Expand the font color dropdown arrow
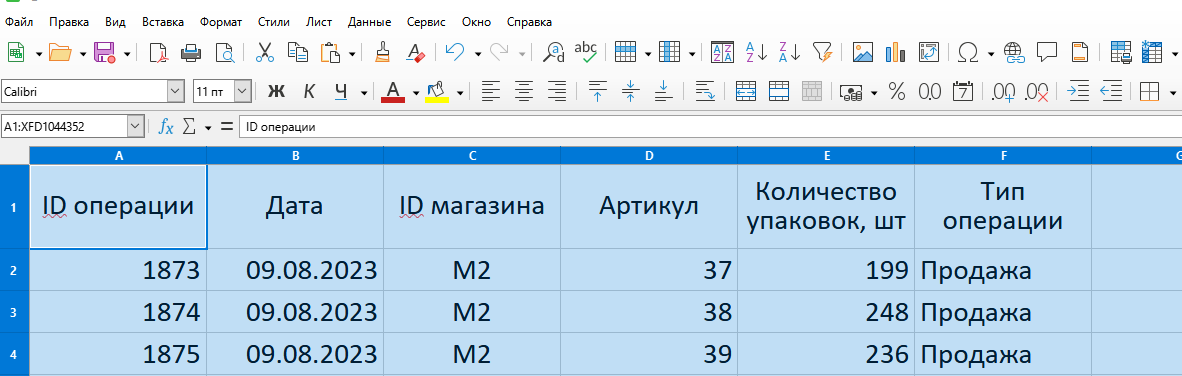The height and width of the screenshot is (376, 1182). point(415,93)
